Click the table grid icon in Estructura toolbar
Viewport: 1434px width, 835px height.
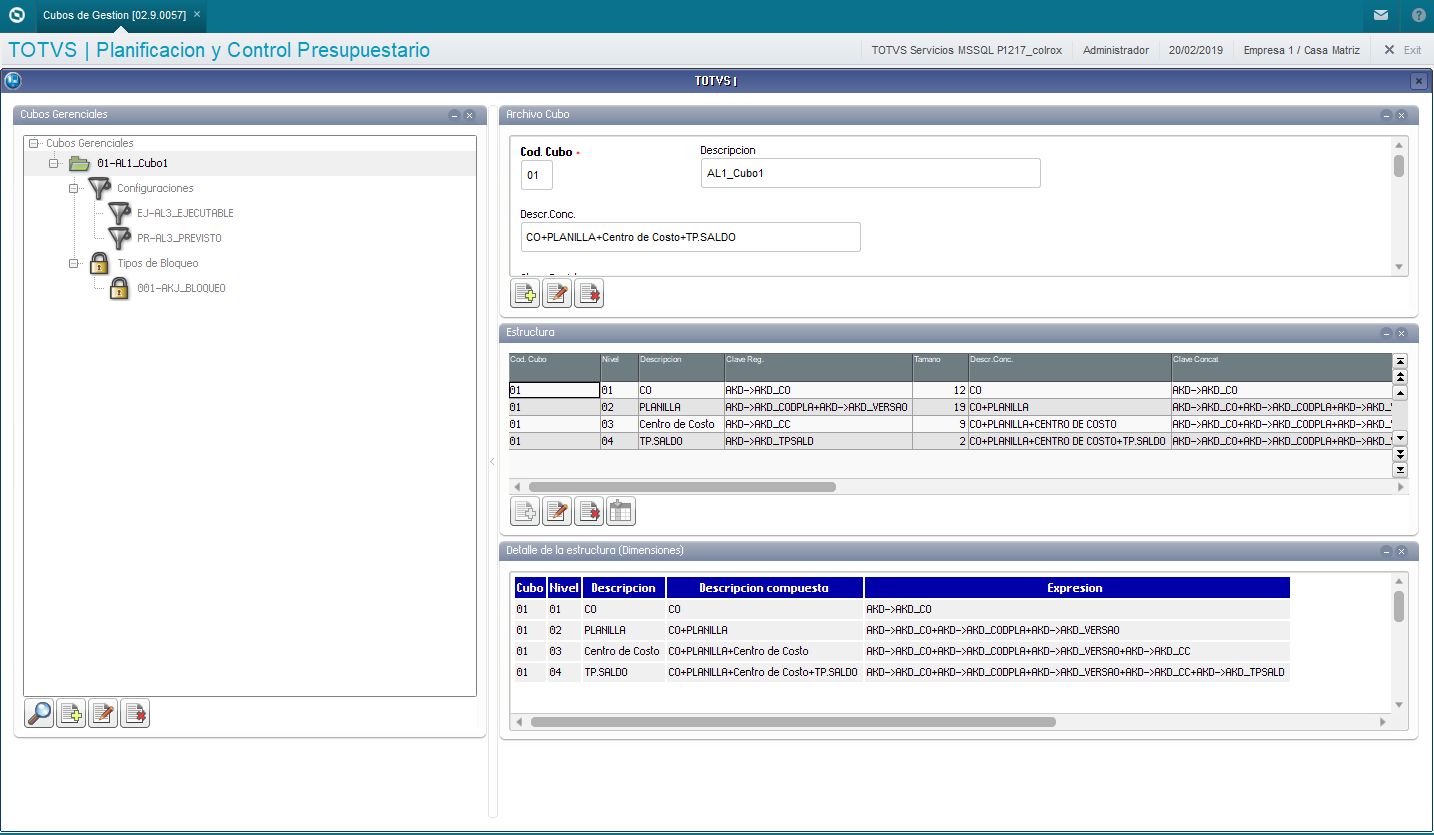click(621, 512)
